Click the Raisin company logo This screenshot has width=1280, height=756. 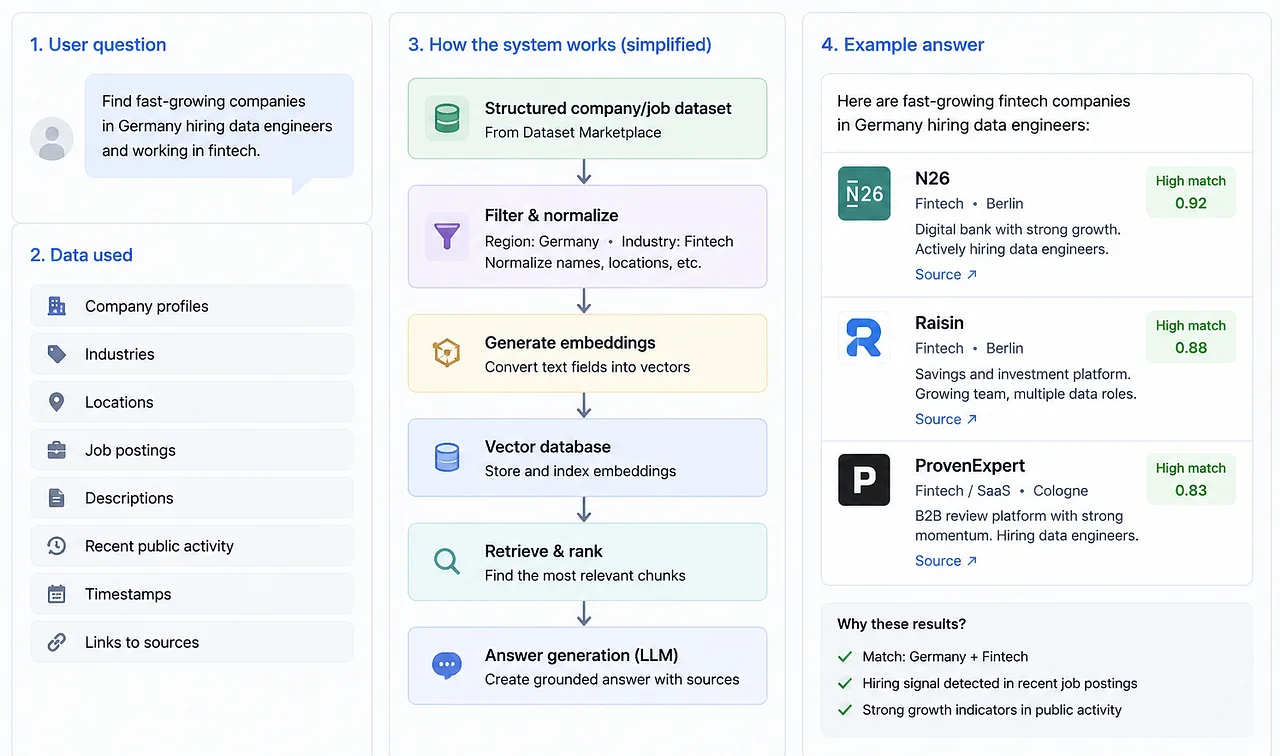click(864, 337)
